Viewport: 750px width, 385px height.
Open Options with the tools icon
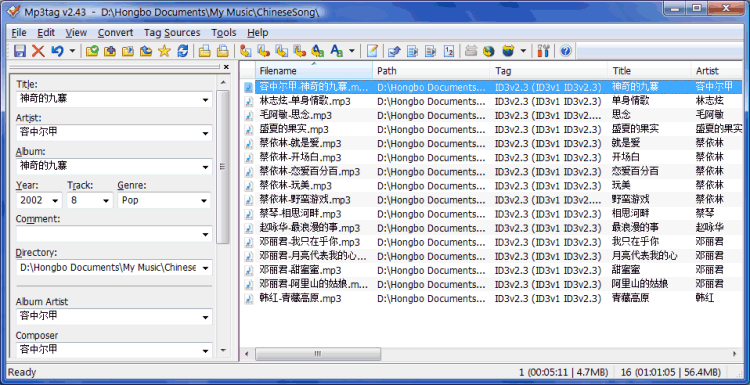[544, 51]
